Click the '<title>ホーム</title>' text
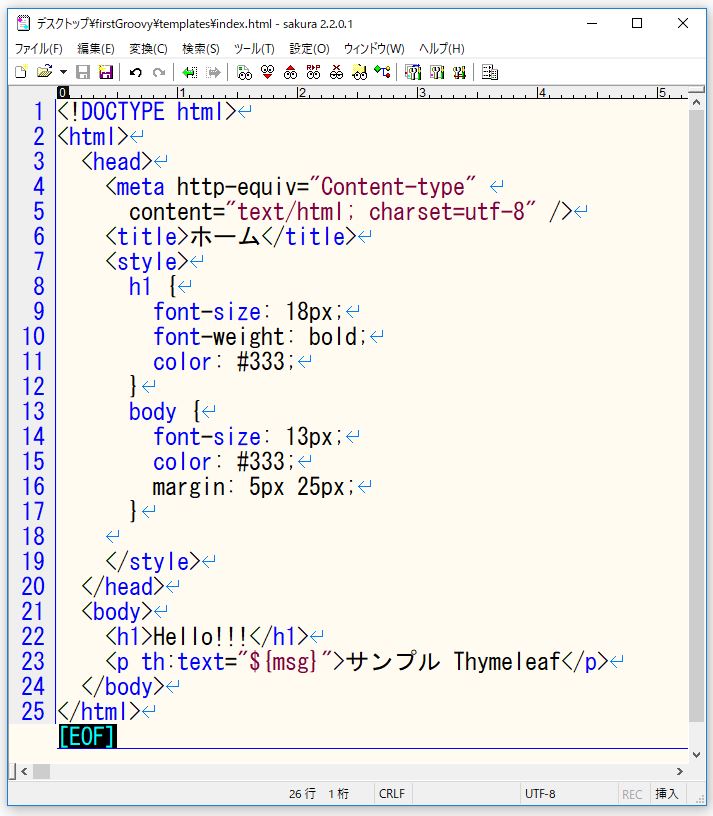The height and width of the screenshot is (816, 713). (231, 237)
